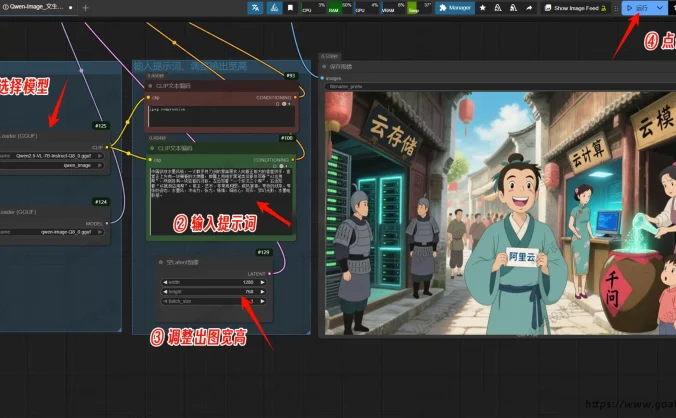Collapse the top red CLIP文本编码 node
Screen dimensions: 676x418
click(x=150, y=86)
